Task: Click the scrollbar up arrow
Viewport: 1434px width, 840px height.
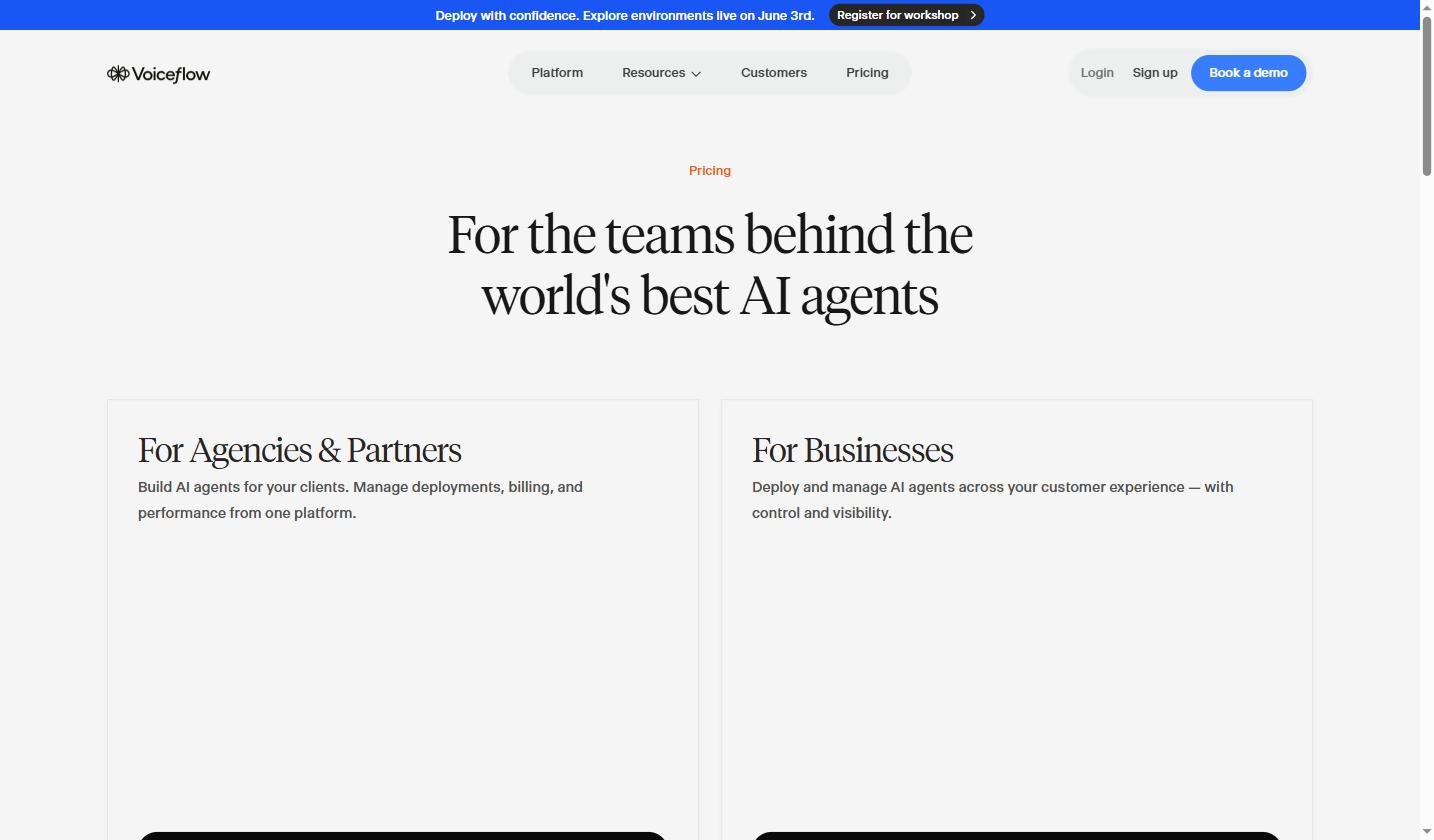Action: (1427, 7)
